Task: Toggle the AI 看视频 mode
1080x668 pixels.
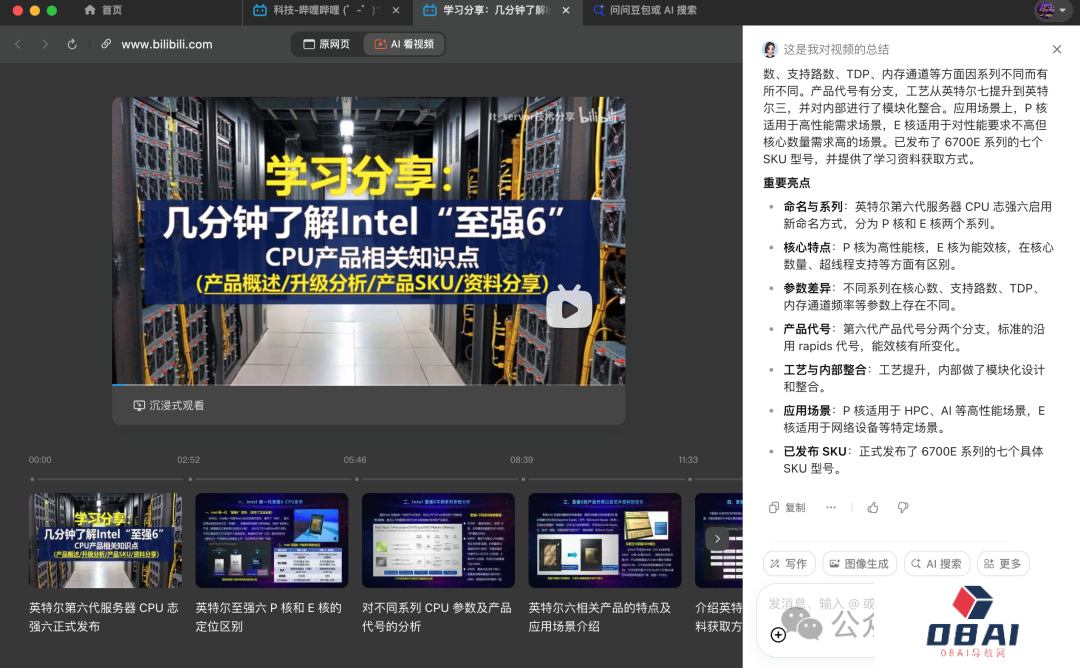Action: (x=404, y=44)
